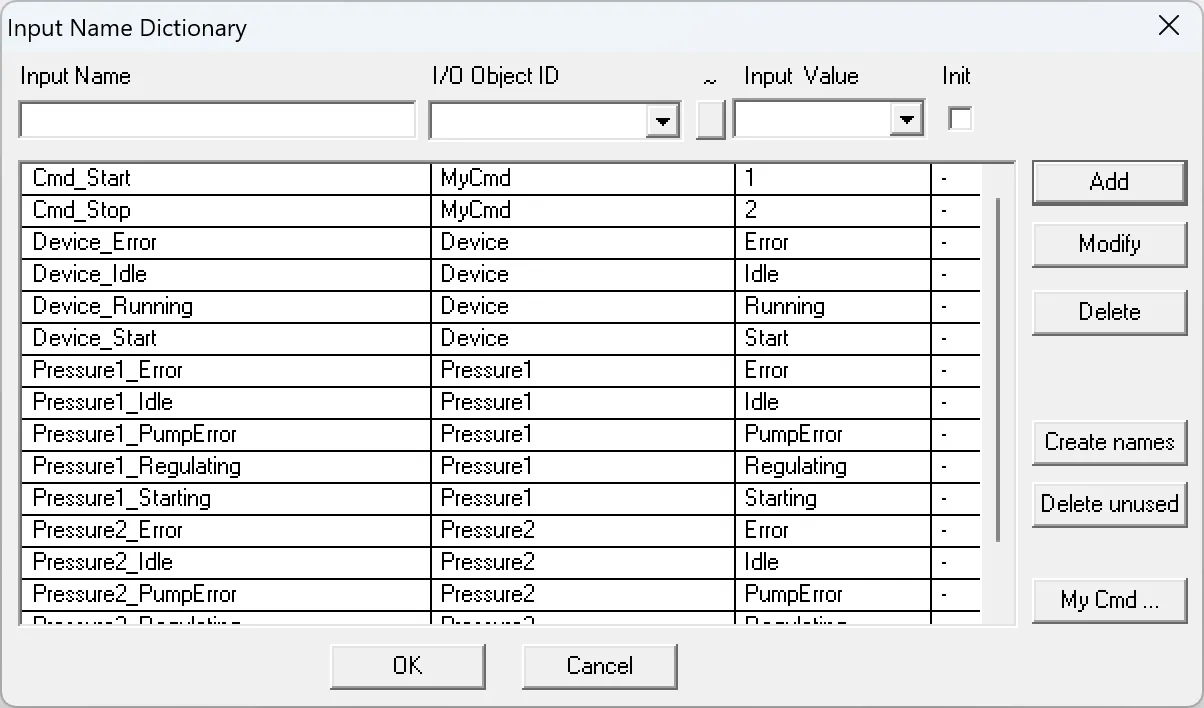Click the Delete button
Screen dimensions: 1204x708
(1108, 312)
